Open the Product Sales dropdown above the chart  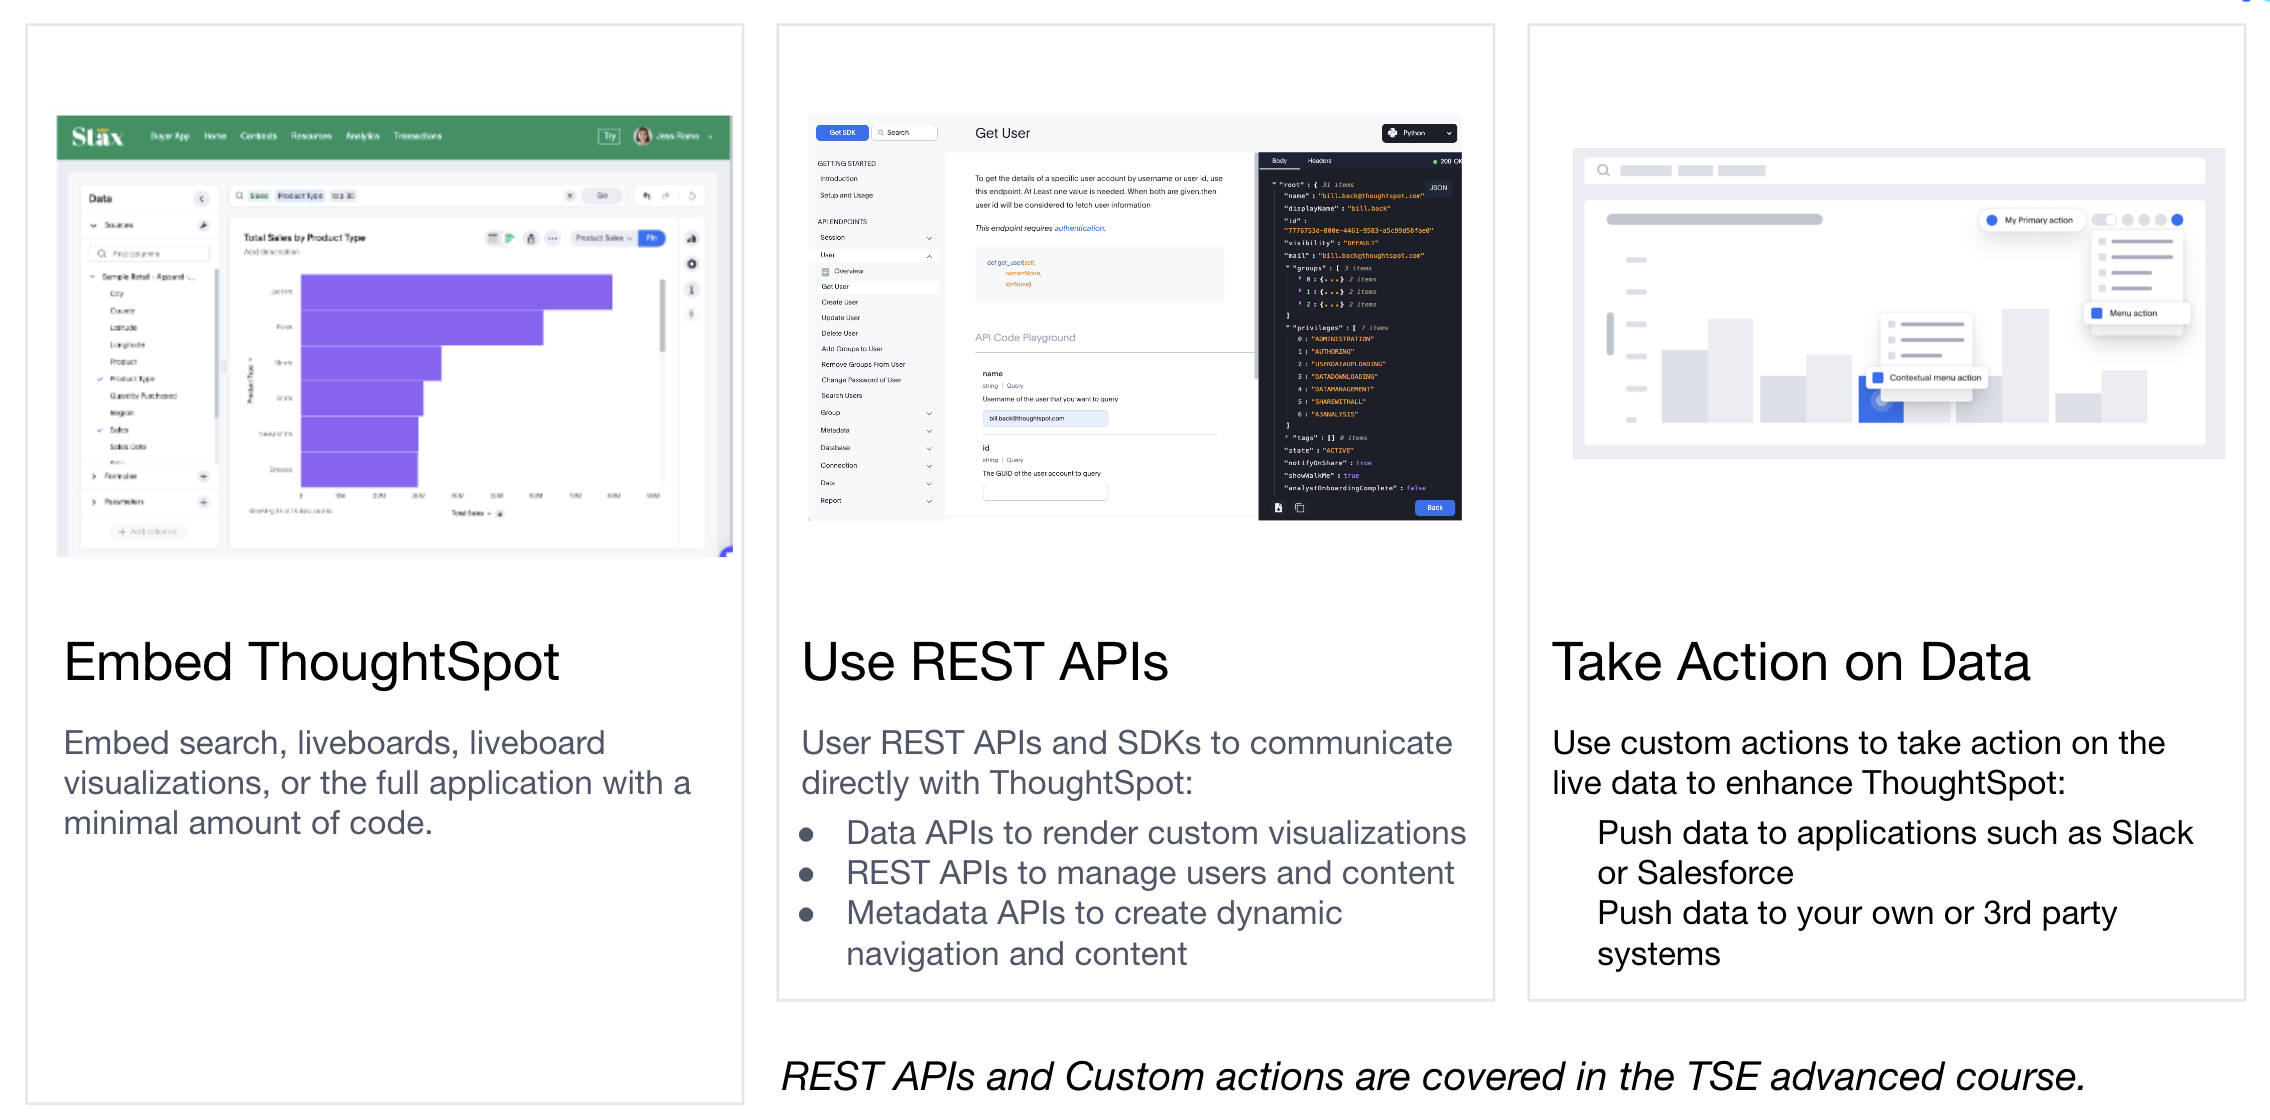(x=603, y=238)
